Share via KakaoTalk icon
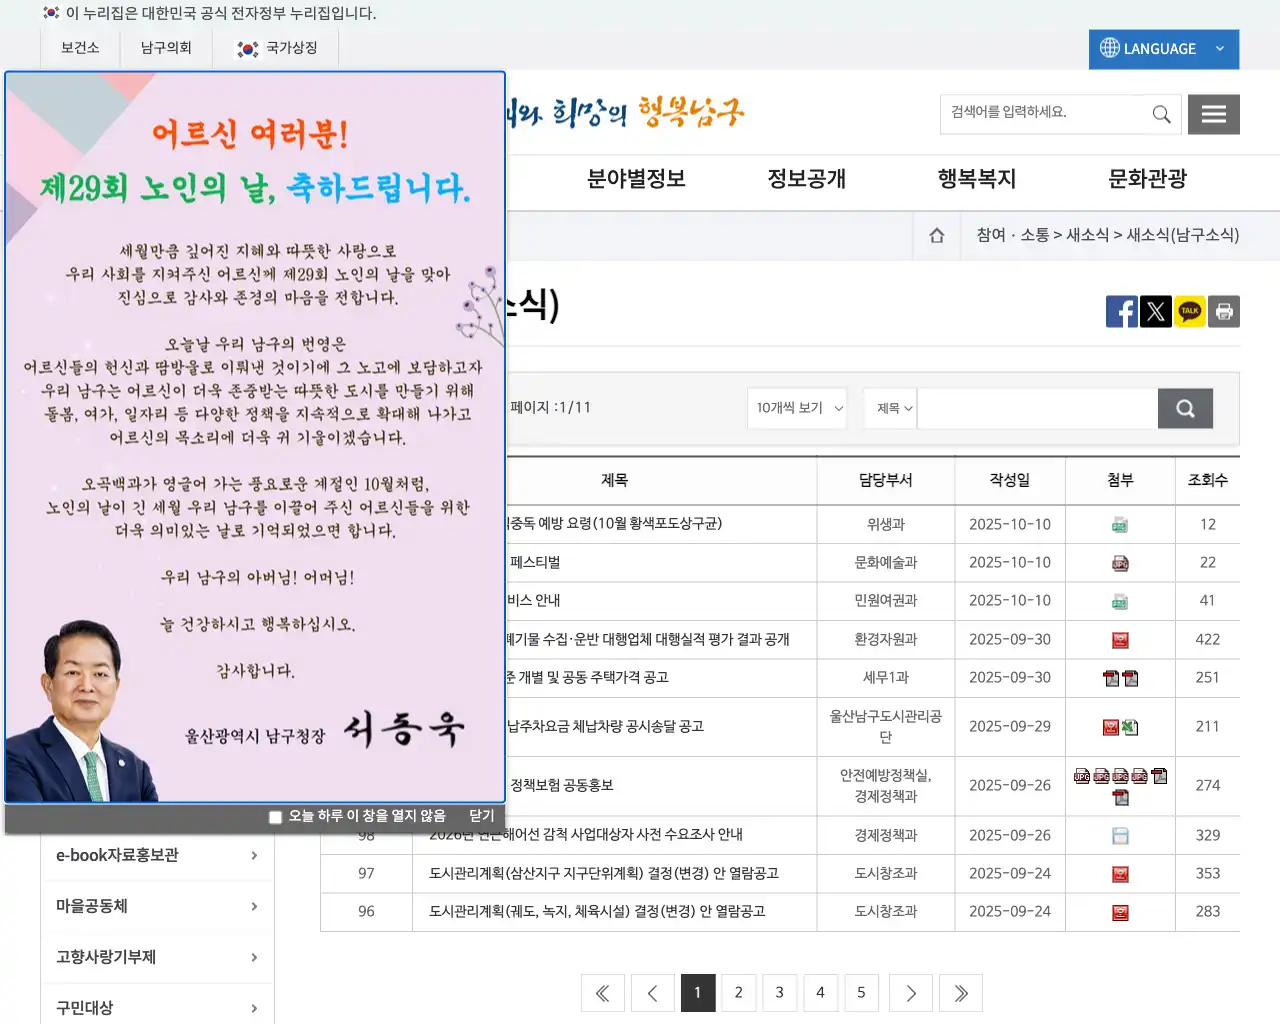Viewport: 1280px width, 1024px height. click(x=1190, y=311)
